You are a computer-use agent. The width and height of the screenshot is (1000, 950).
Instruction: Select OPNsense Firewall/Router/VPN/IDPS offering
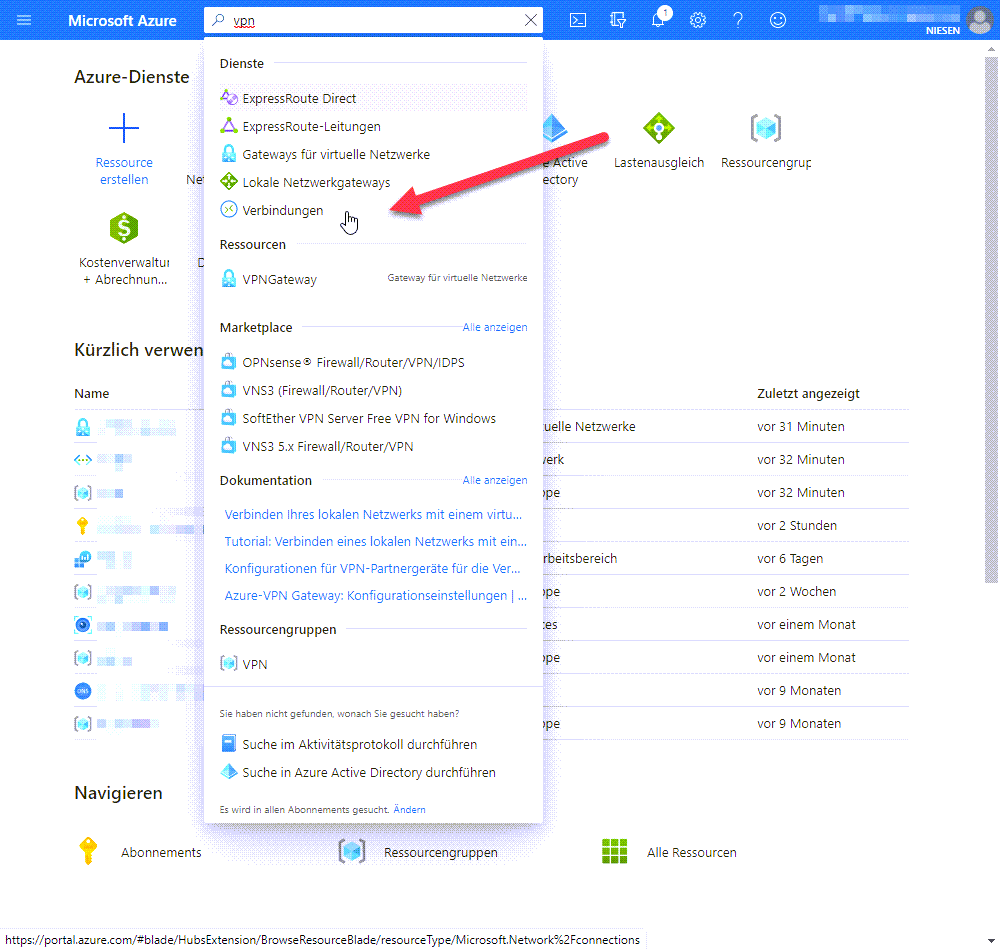pyautogui.click(x=373, y=362)
